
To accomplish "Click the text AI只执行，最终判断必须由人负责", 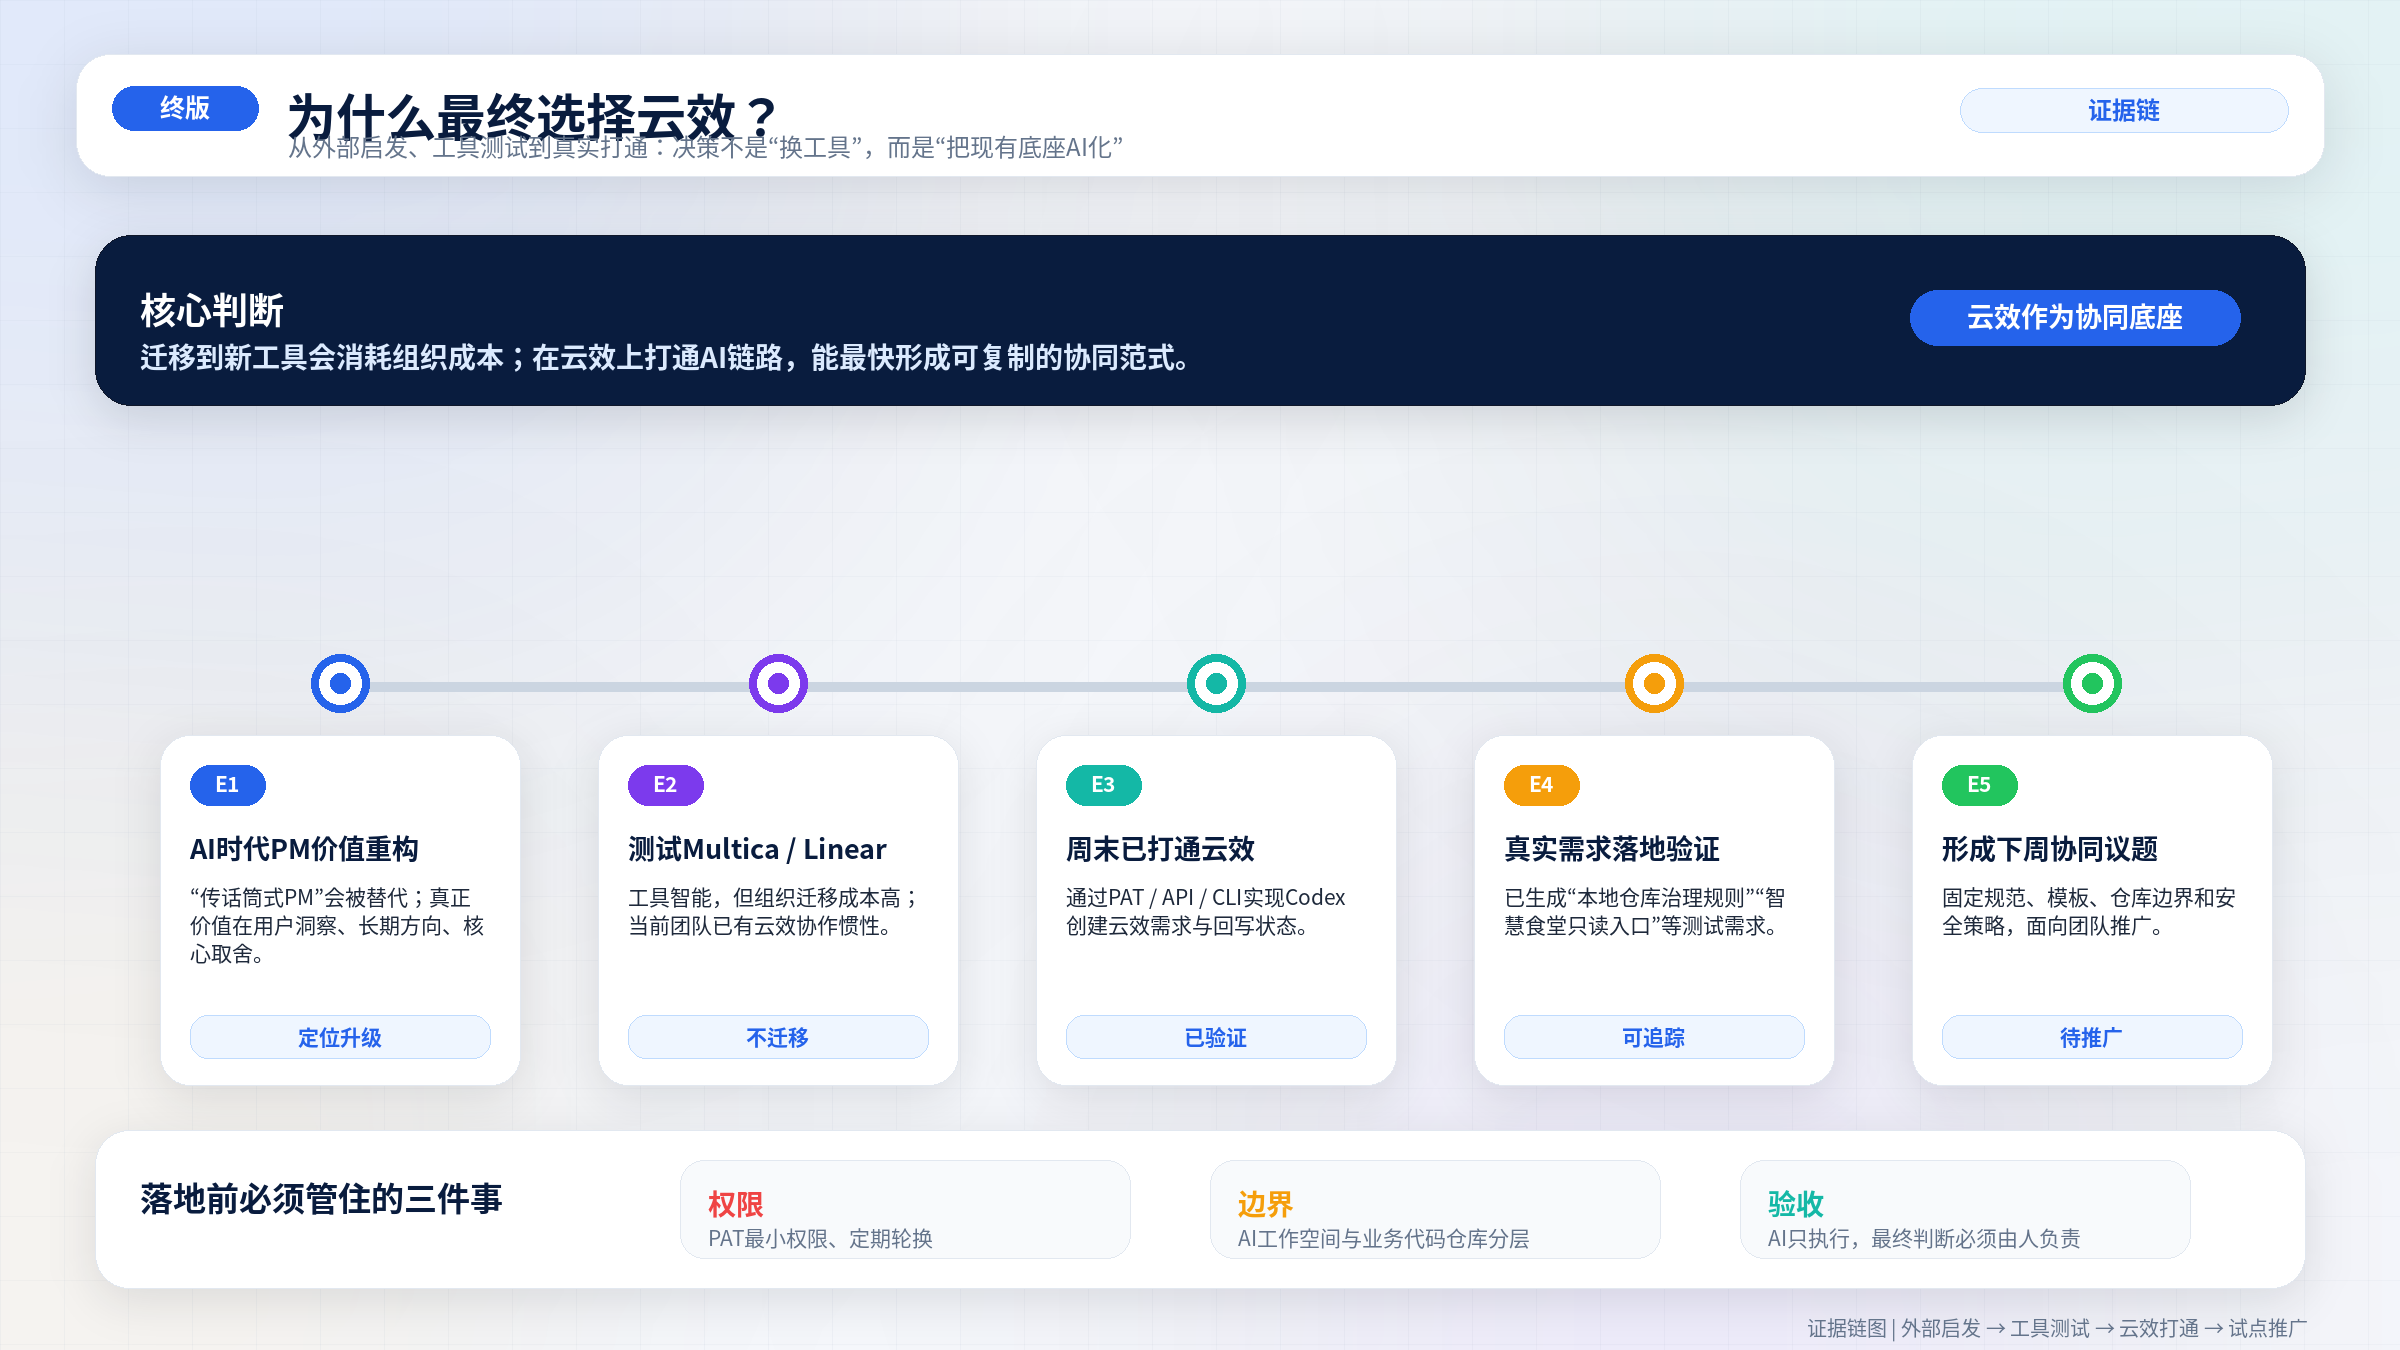I will pyautogui.click(x=1924, y=1239).
